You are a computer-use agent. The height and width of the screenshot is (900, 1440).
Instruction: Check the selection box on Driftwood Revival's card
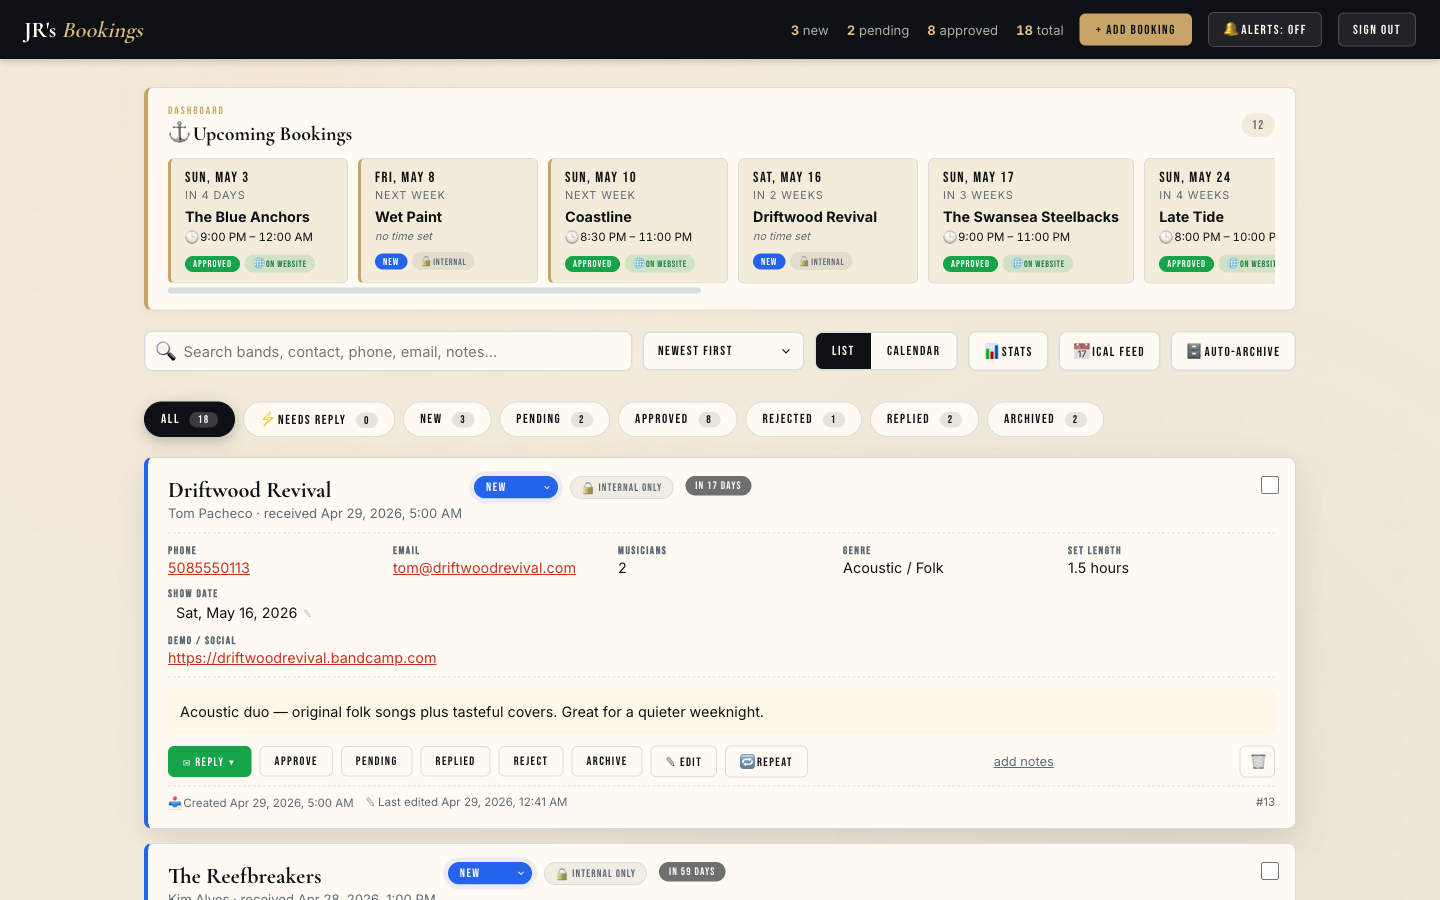[1270, 484]
